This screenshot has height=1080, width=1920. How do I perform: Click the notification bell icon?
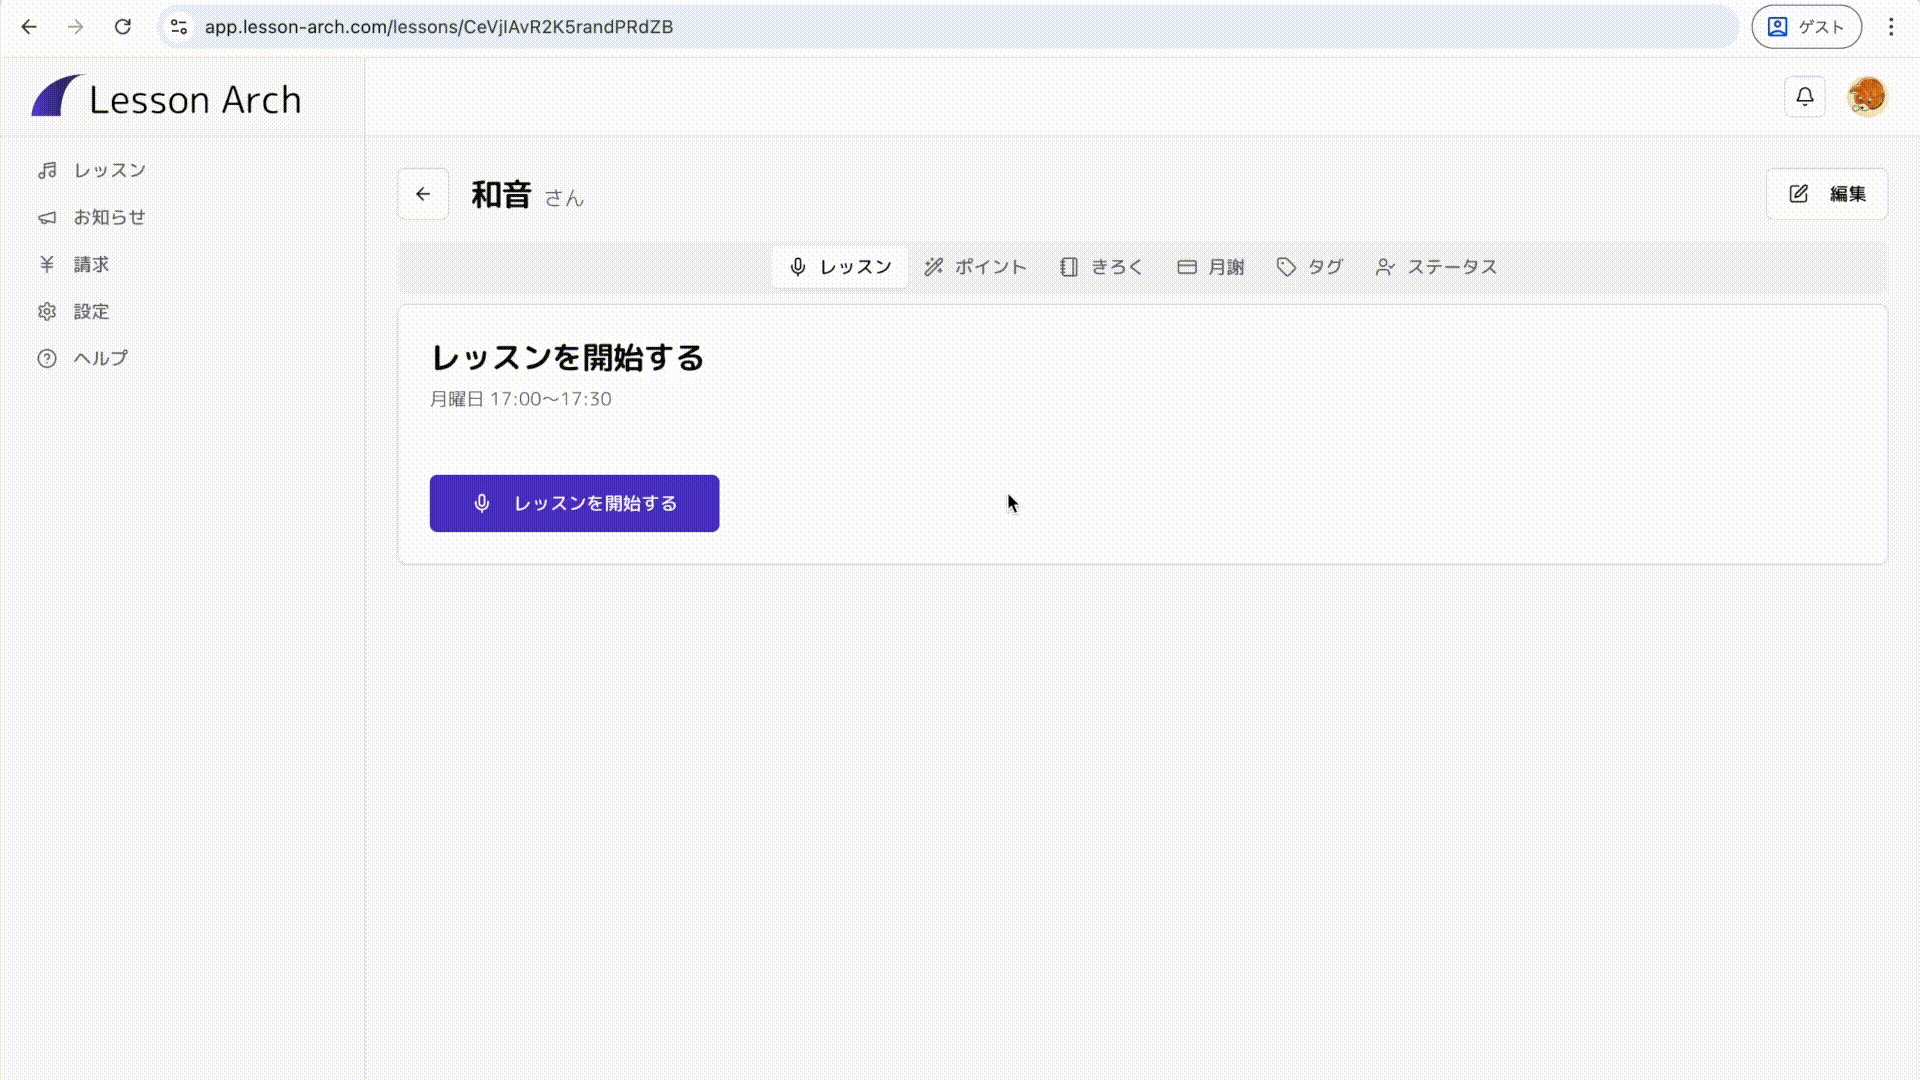point(1804,97)
